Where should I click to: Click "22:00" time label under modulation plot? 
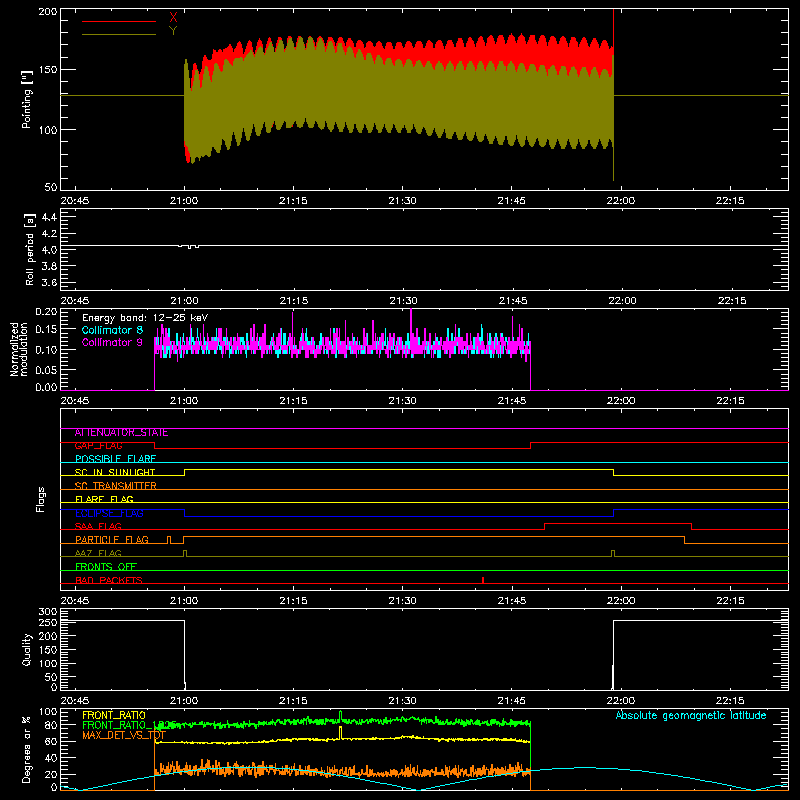621,401
